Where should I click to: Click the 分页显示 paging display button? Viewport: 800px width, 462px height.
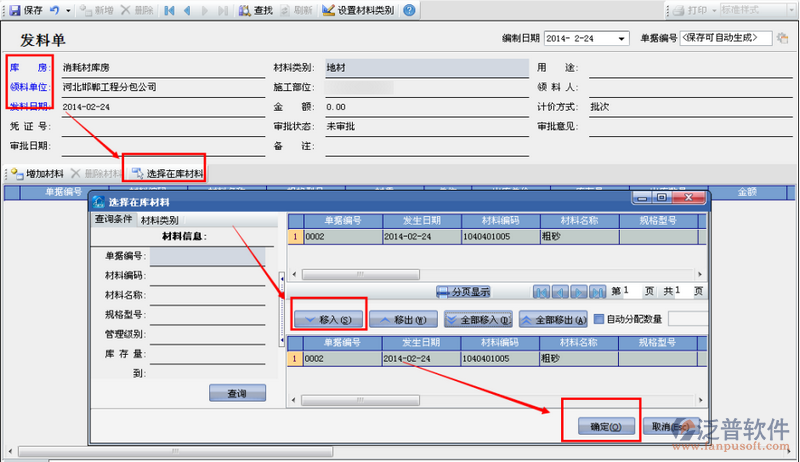click(464, 292)
